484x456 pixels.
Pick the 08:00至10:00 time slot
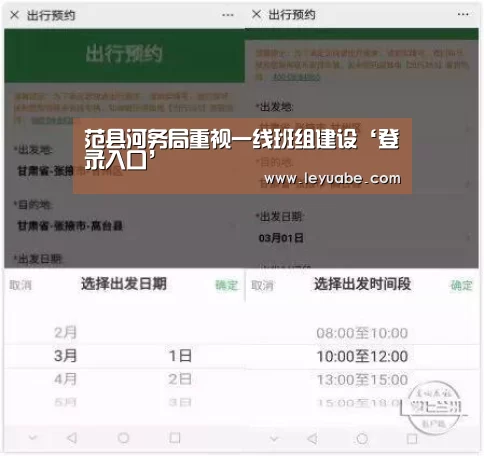tap(362, 333)
